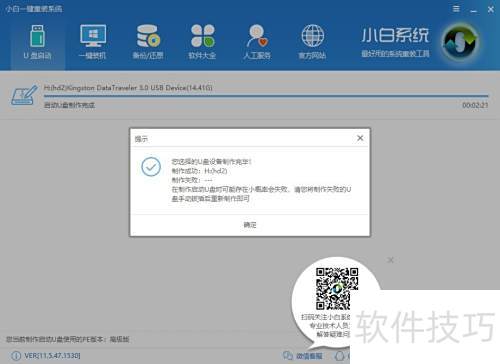Open the hamburger menu in title bar
The height and width of the screenshot is (364, 500).
coord(456,9)
